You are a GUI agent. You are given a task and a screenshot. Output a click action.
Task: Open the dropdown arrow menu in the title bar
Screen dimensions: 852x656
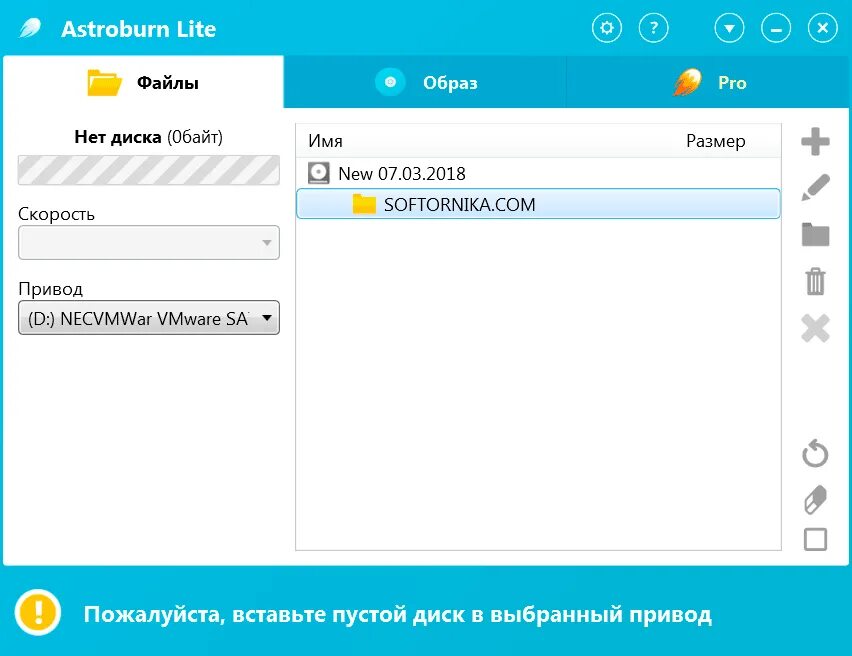point(729,27)
